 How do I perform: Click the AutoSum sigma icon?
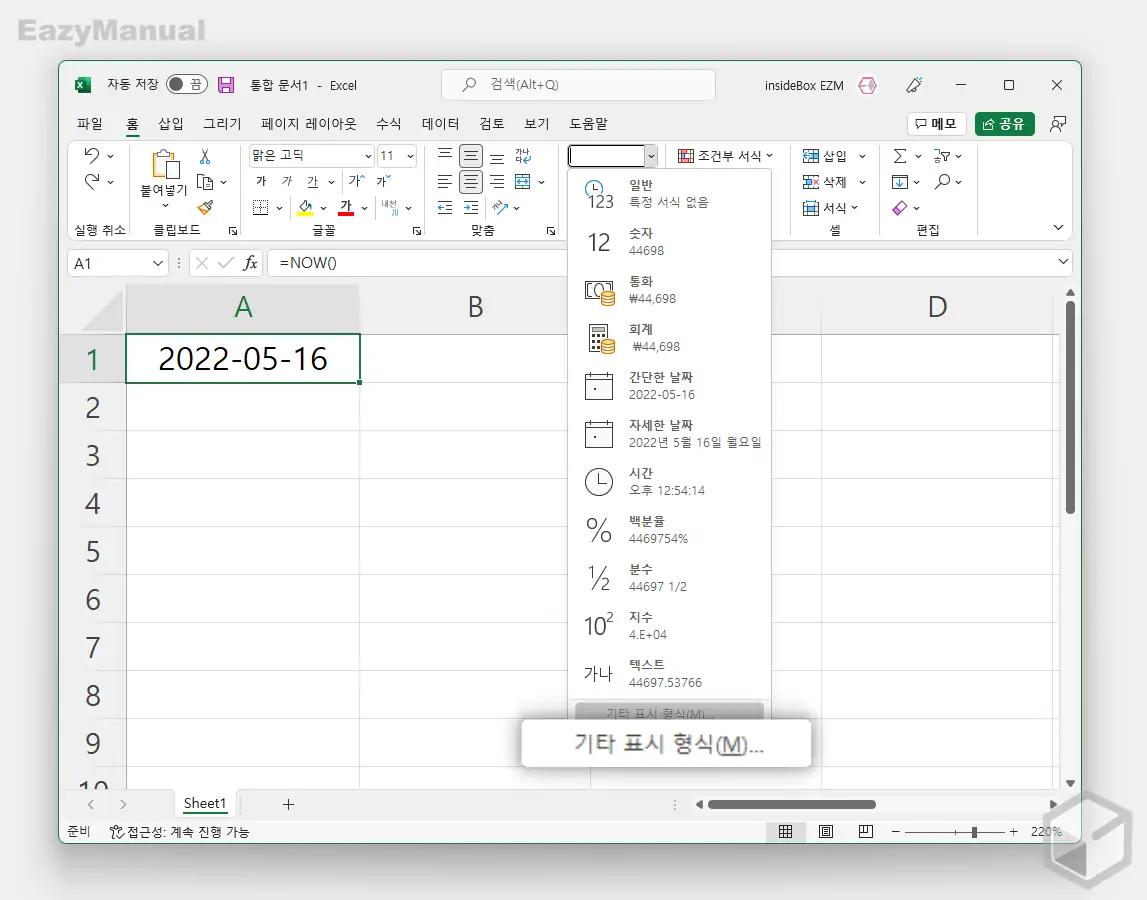(899, 156)
